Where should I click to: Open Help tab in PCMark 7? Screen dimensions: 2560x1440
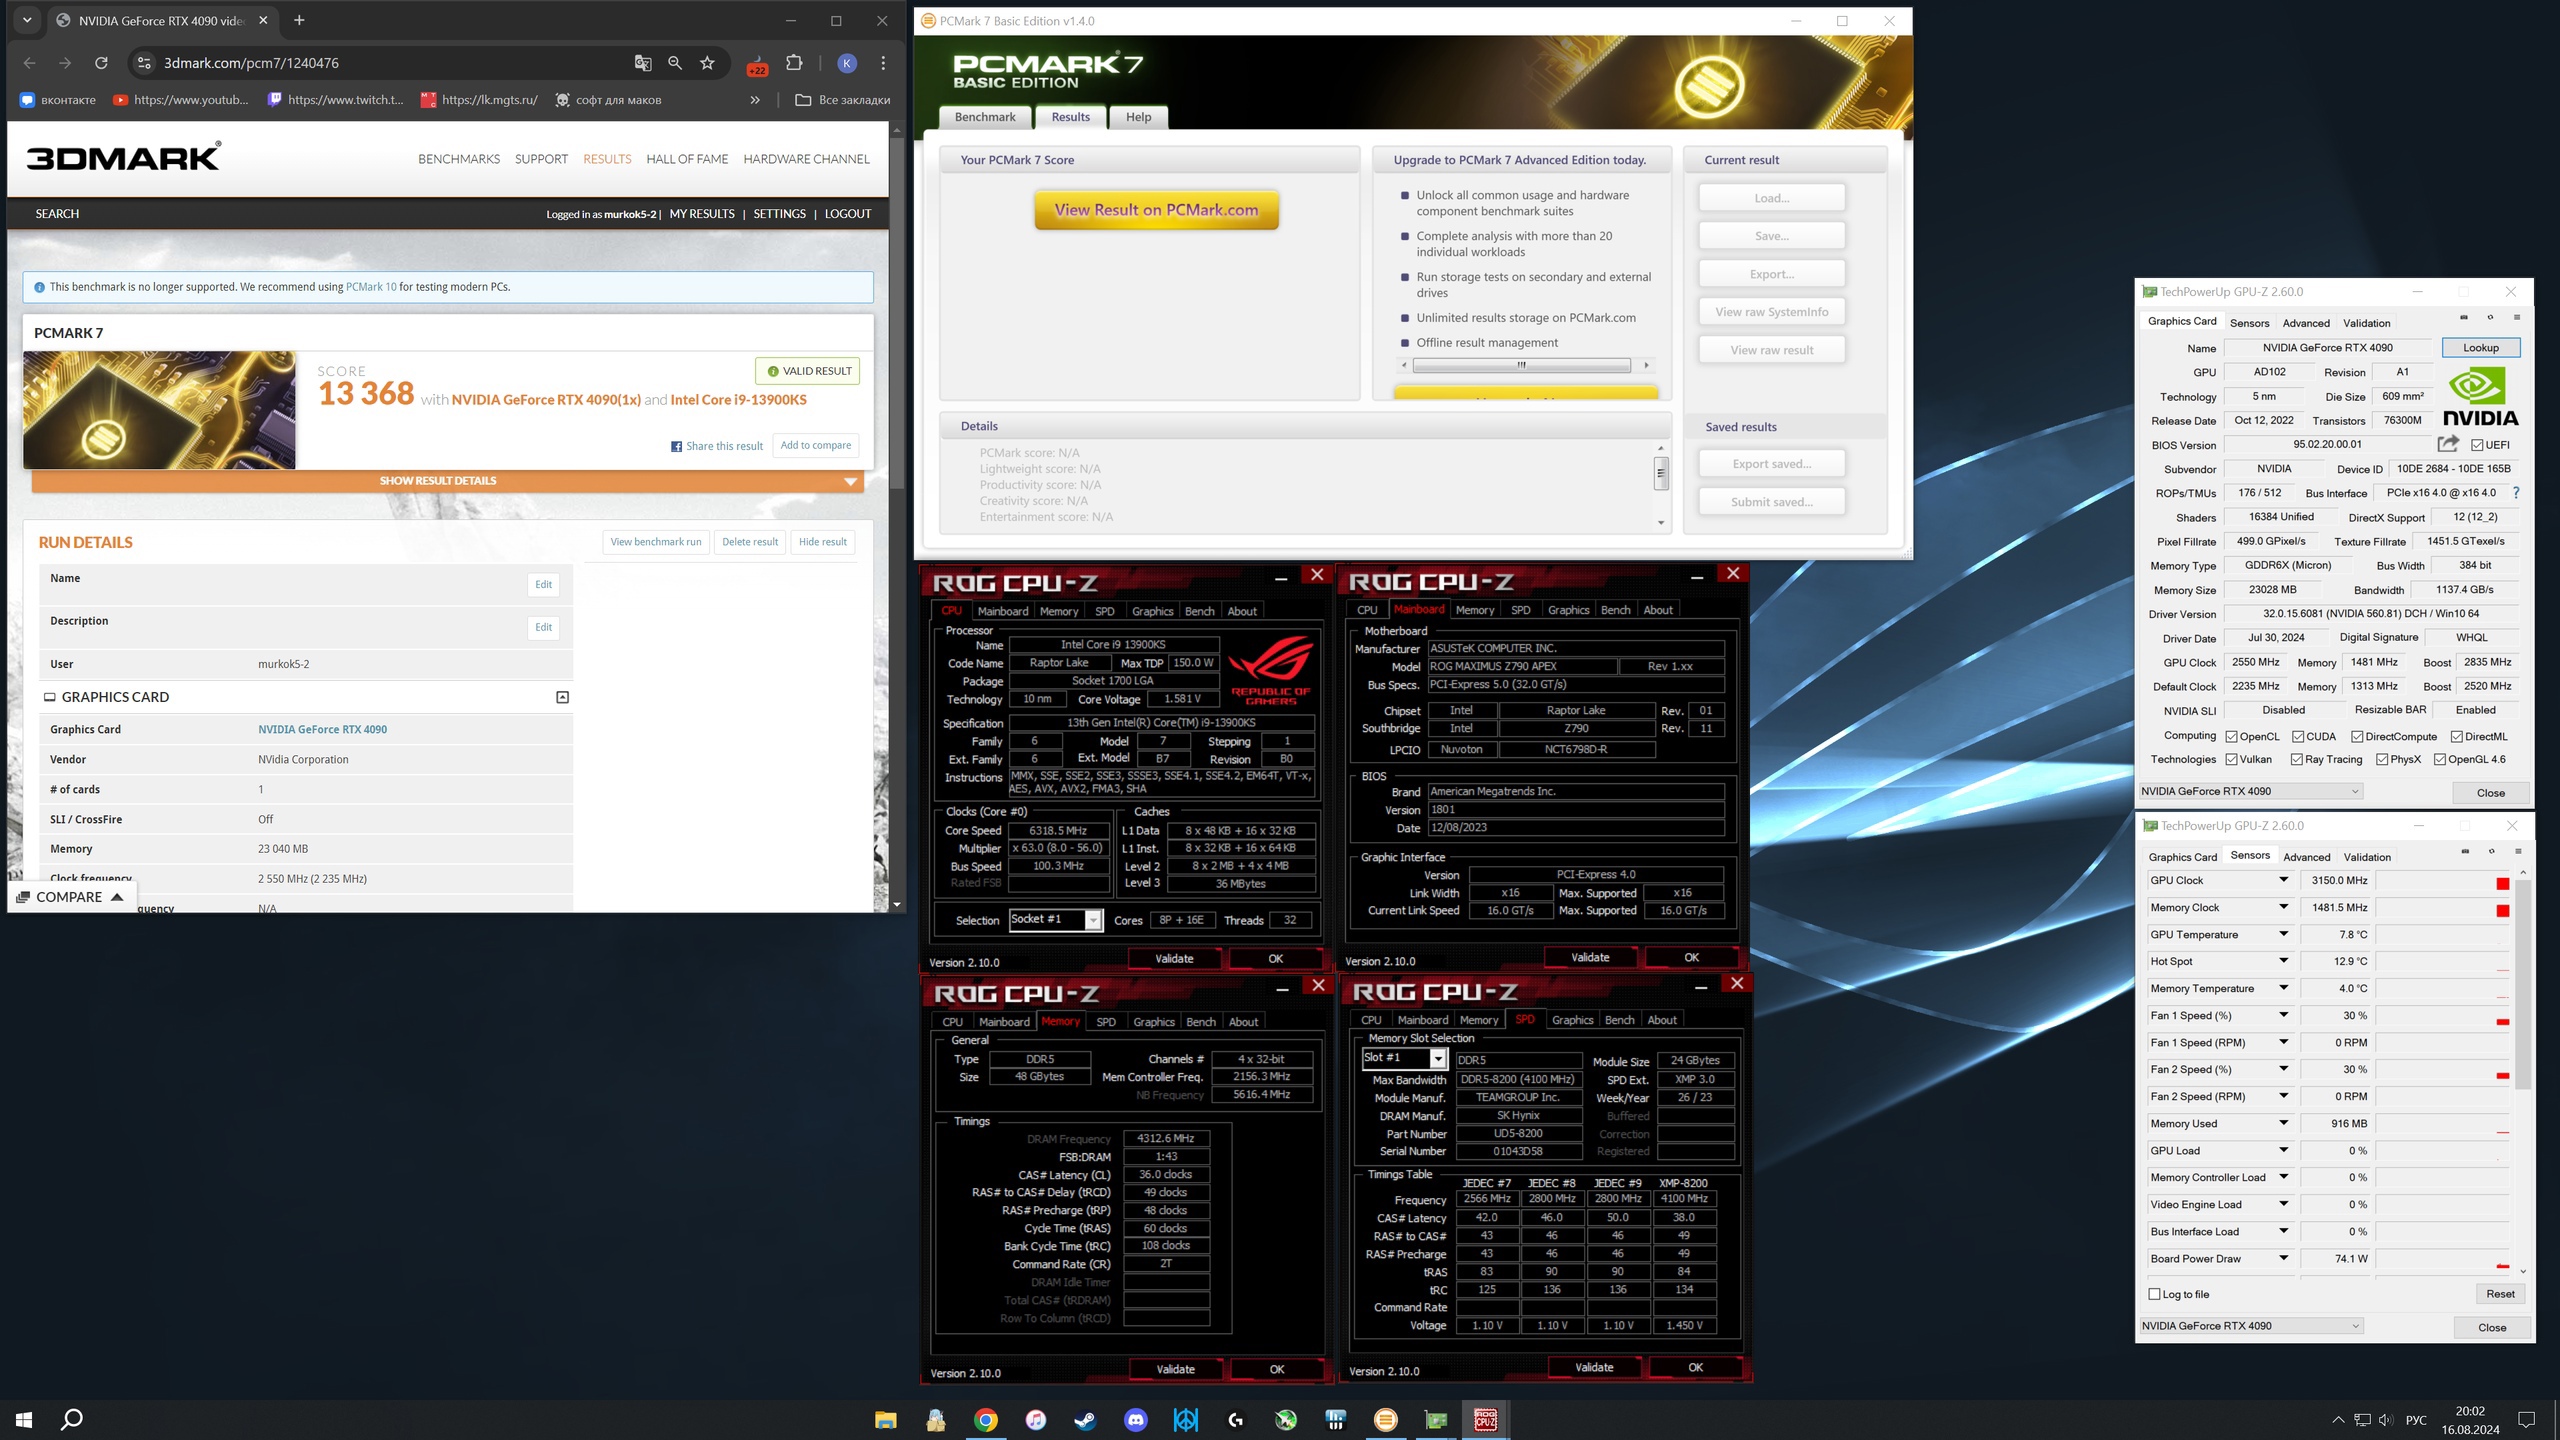point(1138,117)
